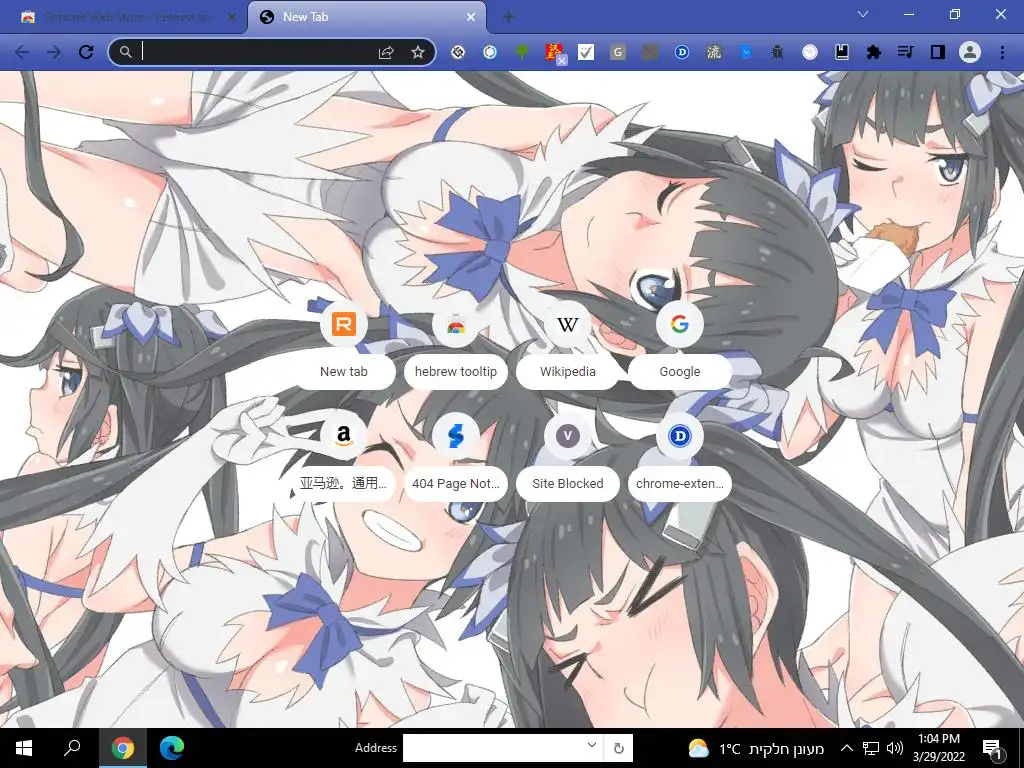Open the blue circled D extension icon
Image resolution: width=1024 pixels, height=768 pixels.
[682, 52]
